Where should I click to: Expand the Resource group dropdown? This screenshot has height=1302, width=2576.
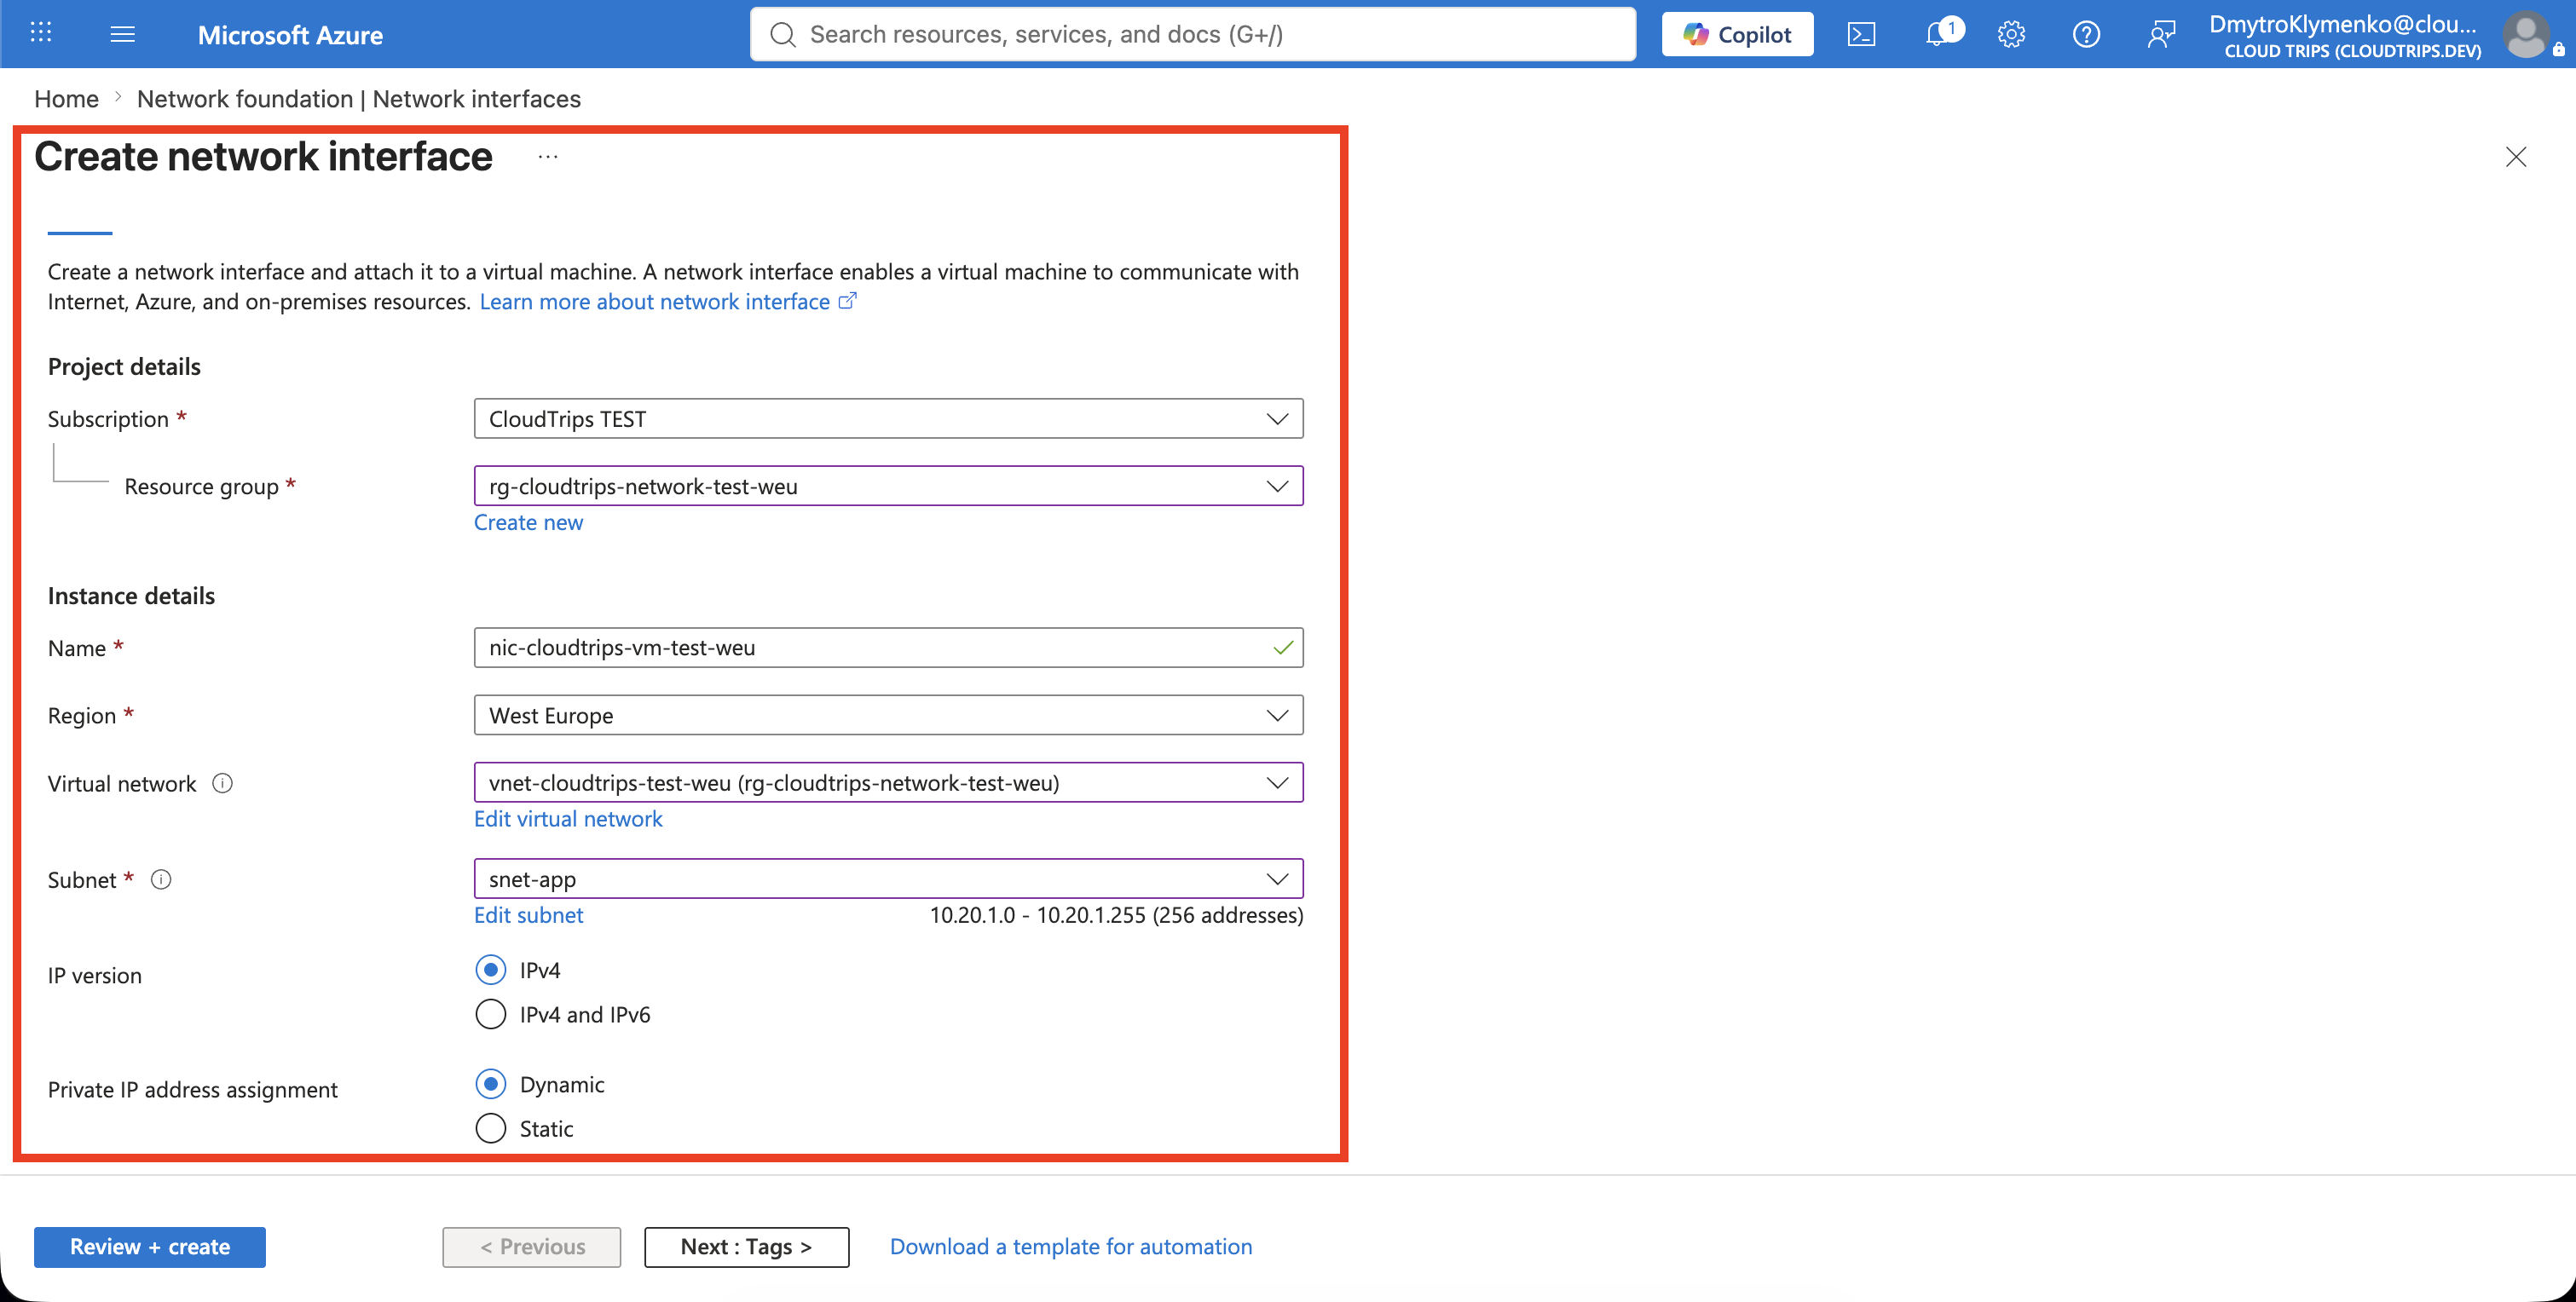click(x=888, y=486)
